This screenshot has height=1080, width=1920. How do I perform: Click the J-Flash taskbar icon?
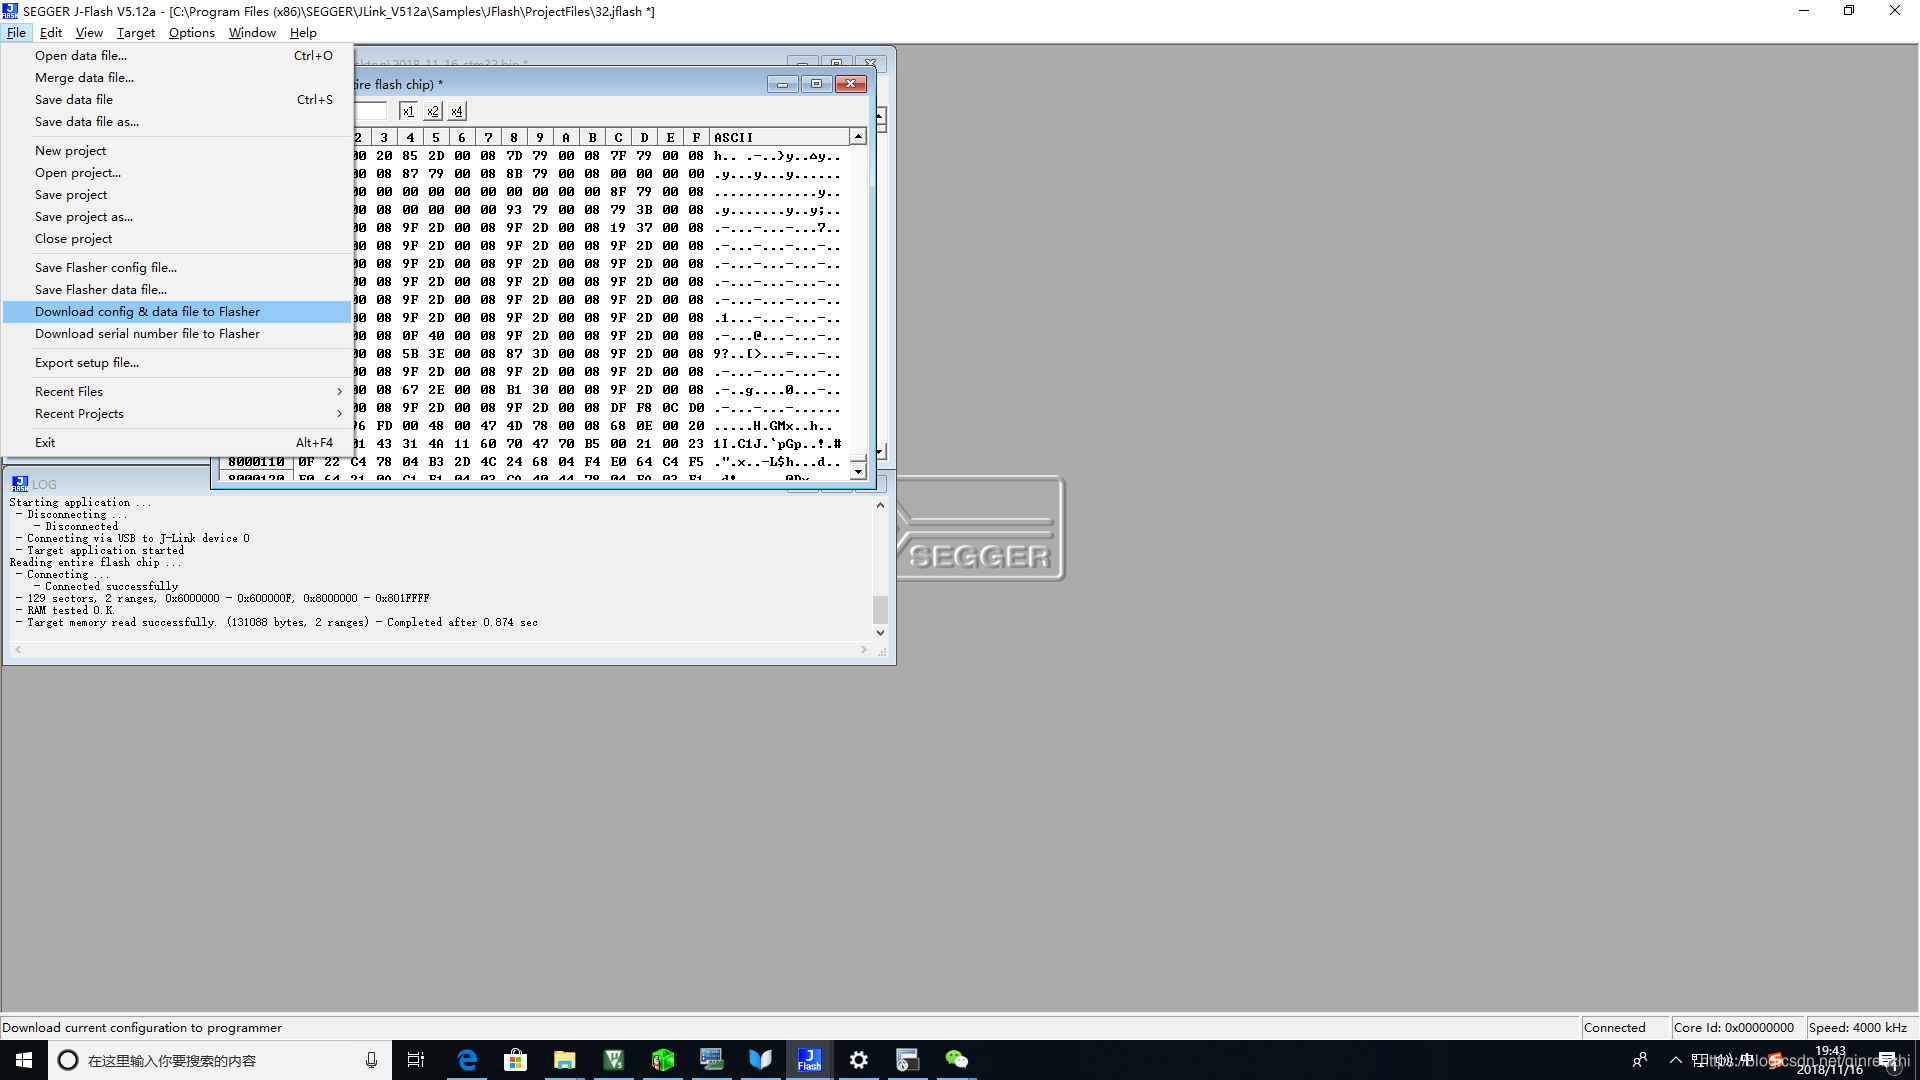809,1060
